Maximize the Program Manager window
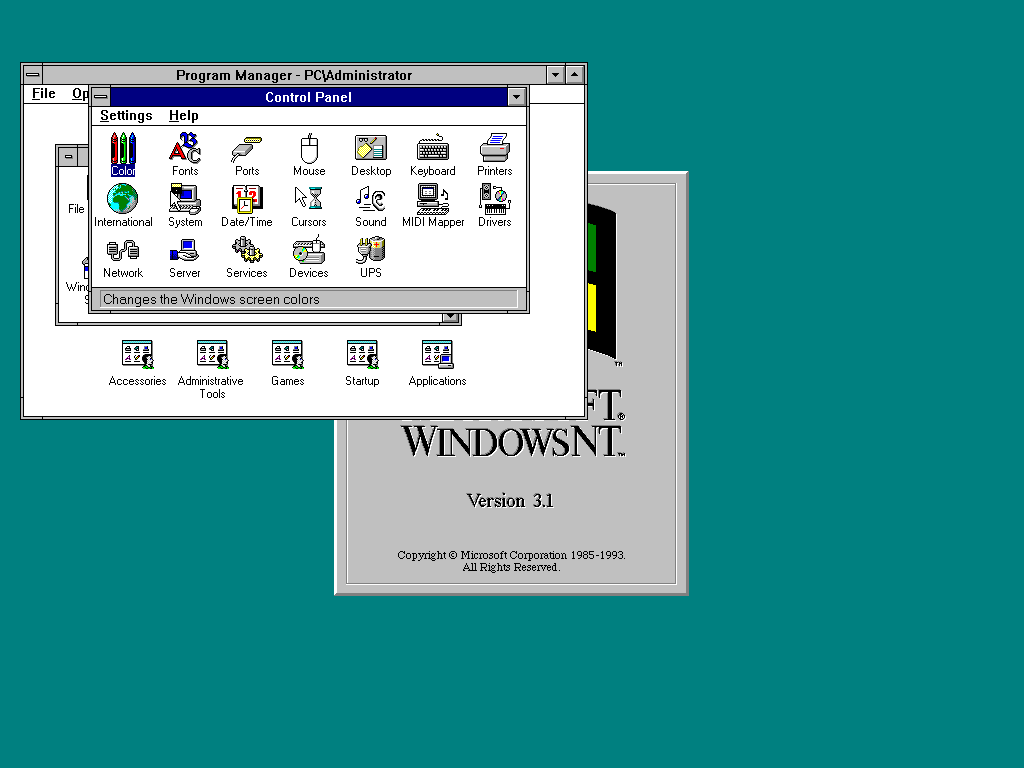This screenshot has height=768, width=1024. tap(575, 74)
